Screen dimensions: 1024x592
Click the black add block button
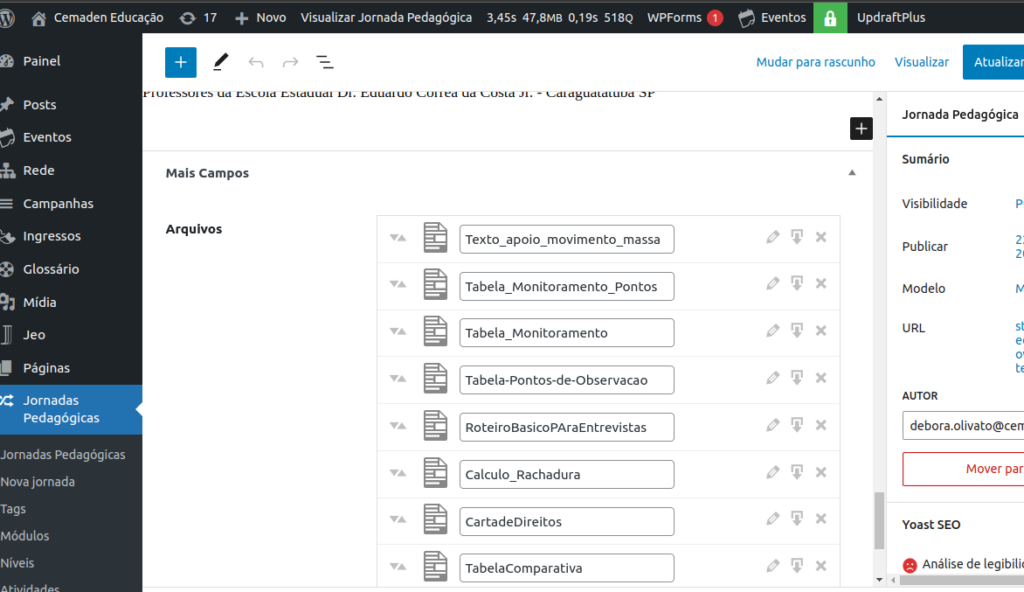[x=861, y=128]
